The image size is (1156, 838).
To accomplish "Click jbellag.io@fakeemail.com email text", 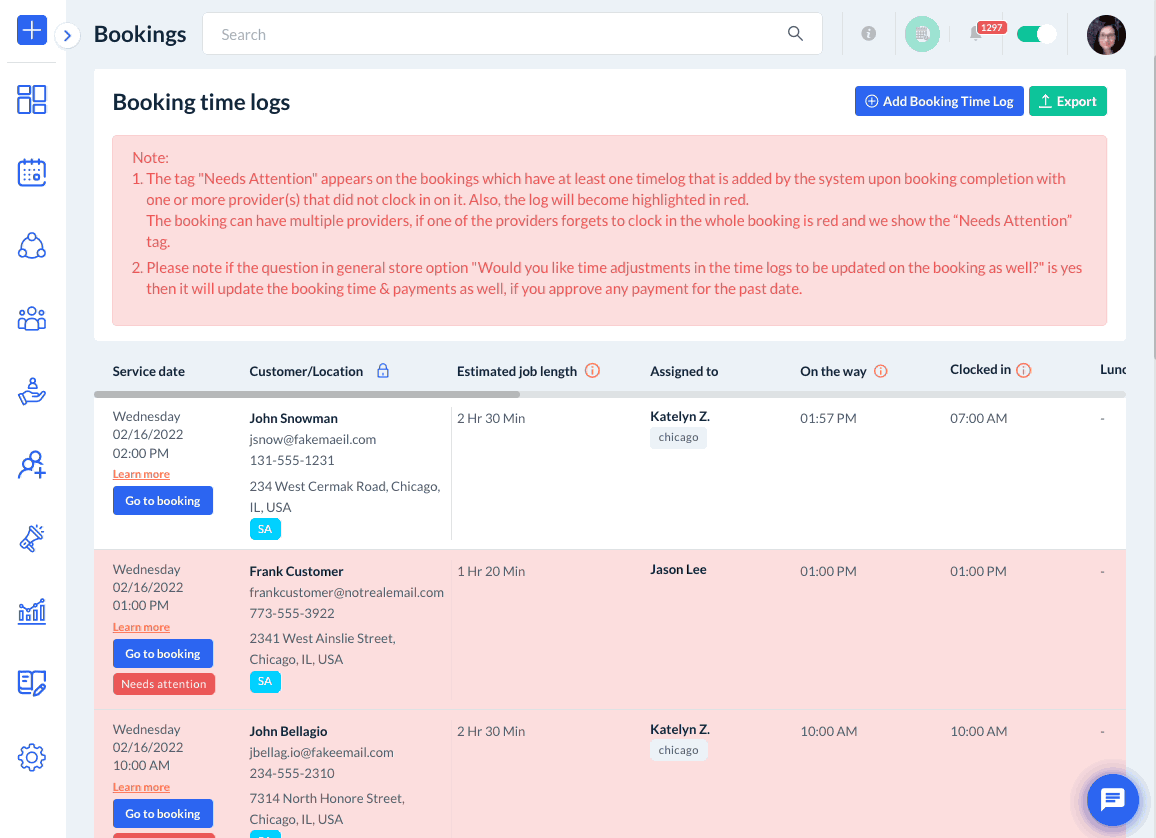I will [x=321, y=753].
